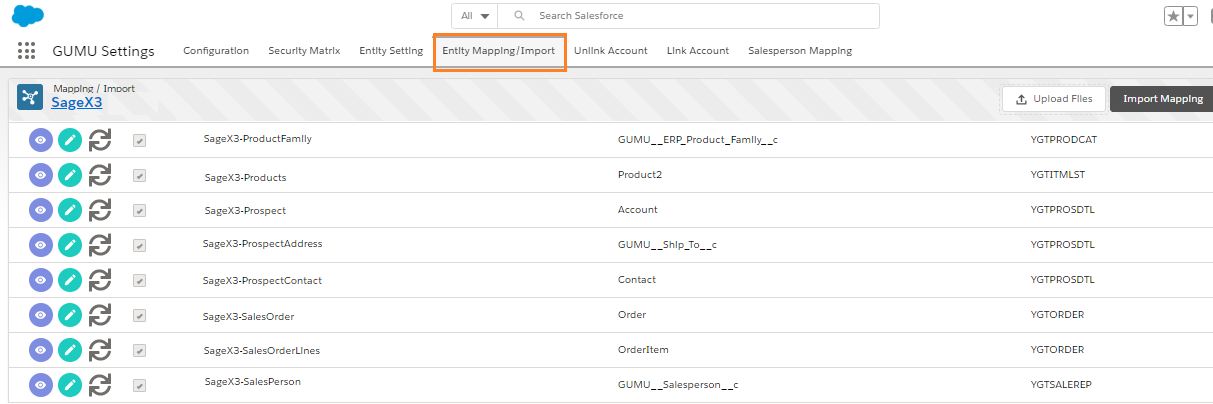Select the 'SageX3-Products' mapping name
Viewport: 1213px width, 404px height.
tap(245, 177)
